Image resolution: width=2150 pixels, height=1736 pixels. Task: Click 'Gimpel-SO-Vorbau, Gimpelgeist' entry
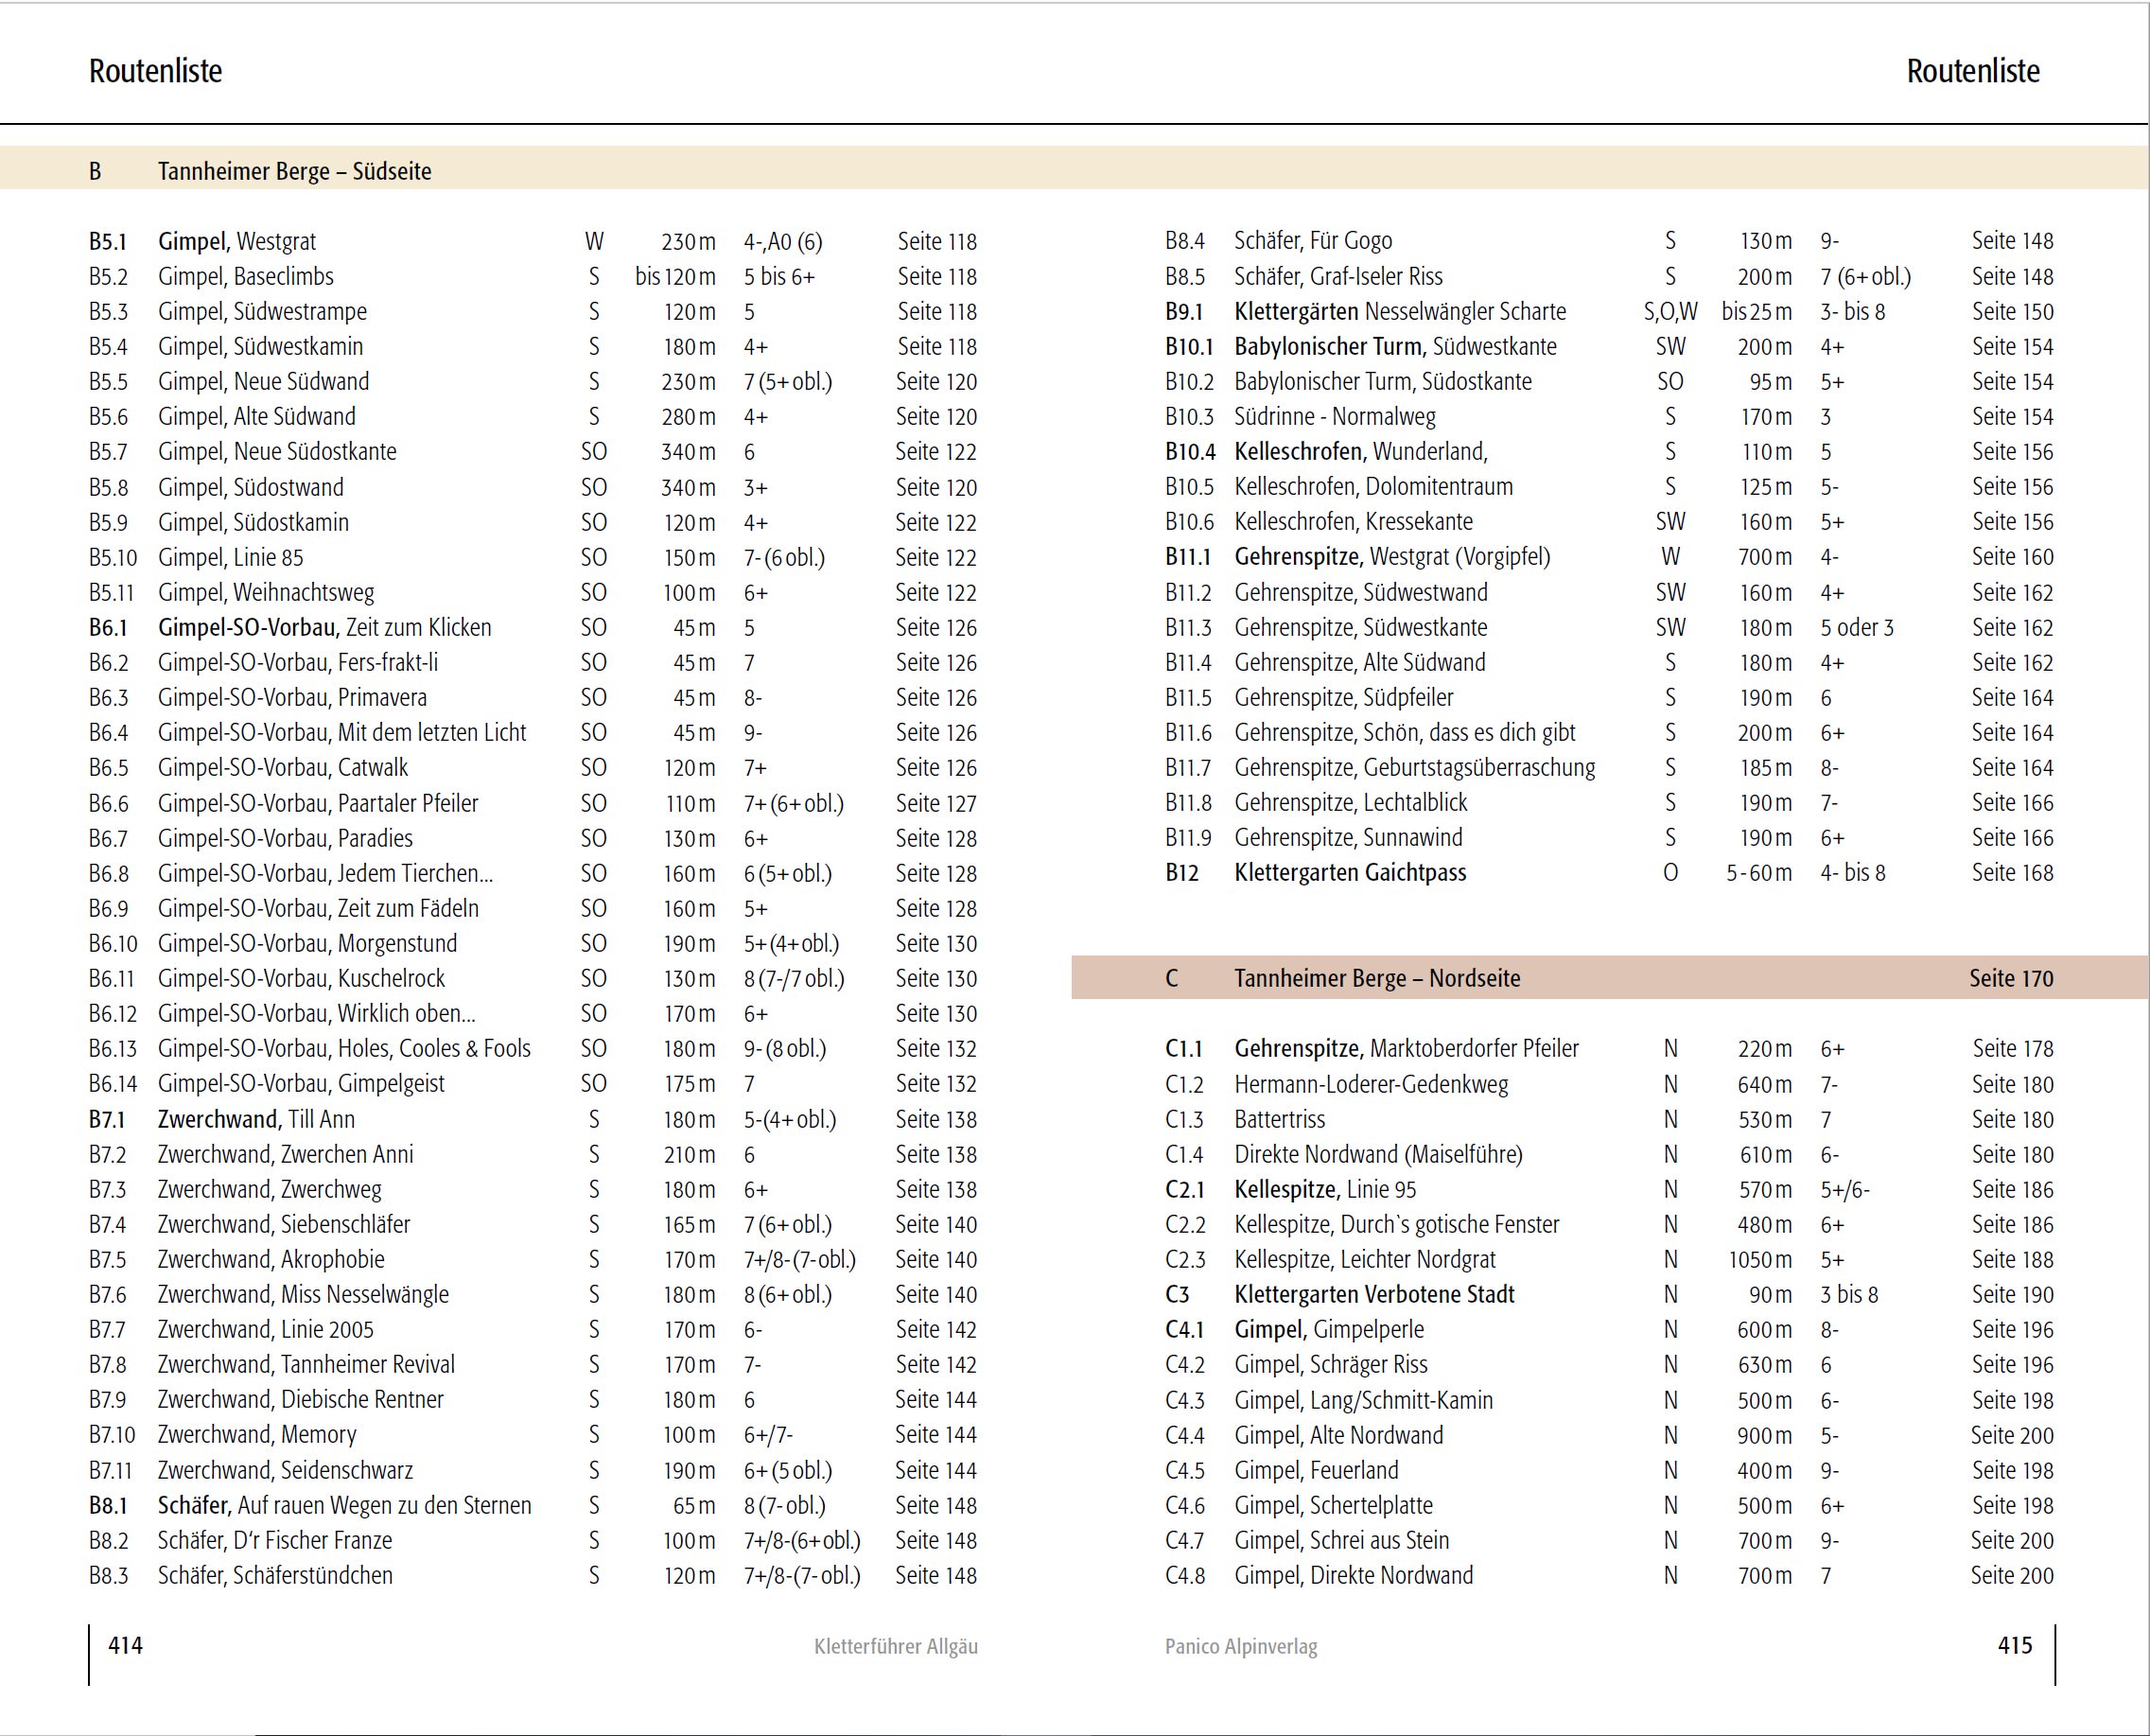[301, 1083]
